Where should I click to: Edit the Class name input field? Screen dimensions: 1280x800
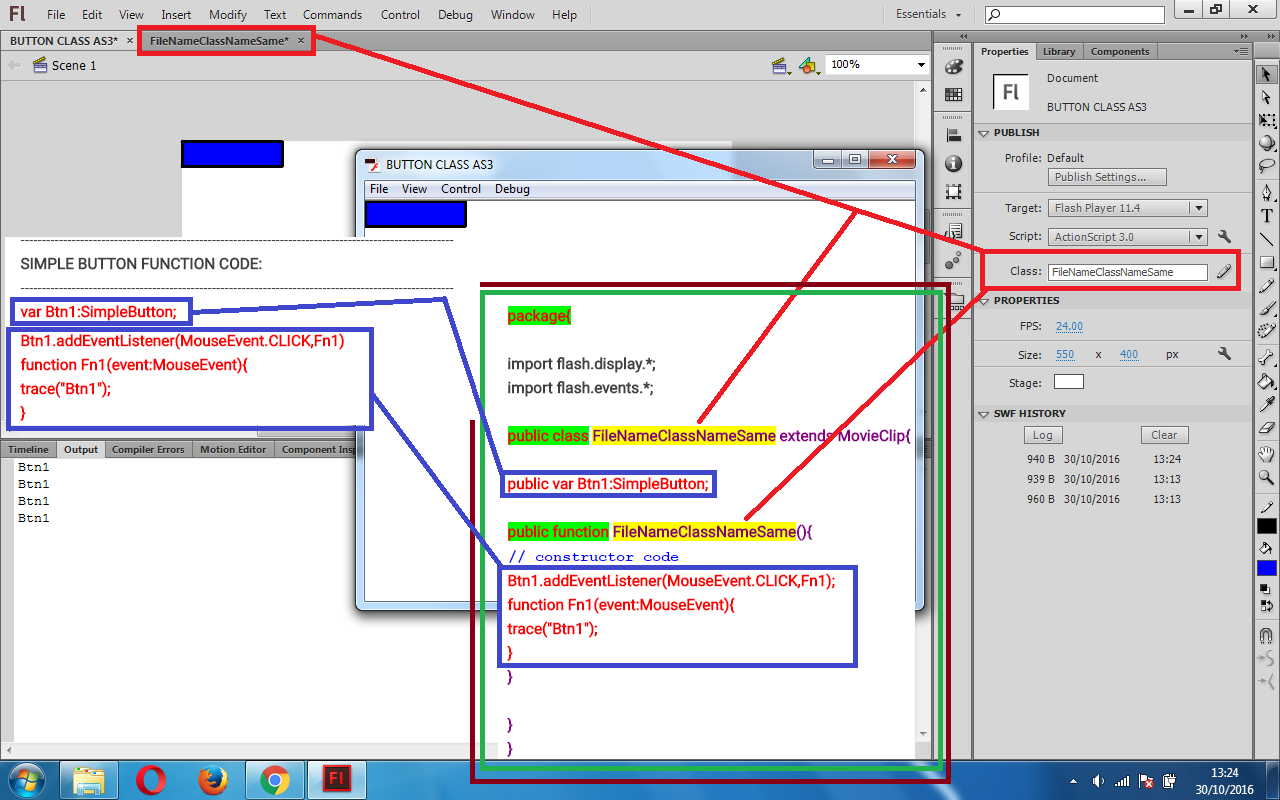click(x=1128, y=271)
